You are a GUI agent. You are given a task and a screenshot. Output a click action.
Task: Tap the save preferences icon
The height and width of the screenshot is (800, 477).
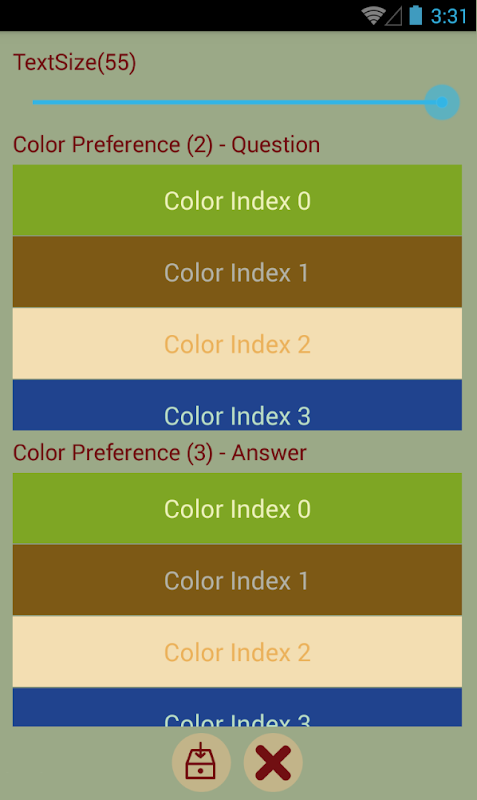(x=201, y=762)
